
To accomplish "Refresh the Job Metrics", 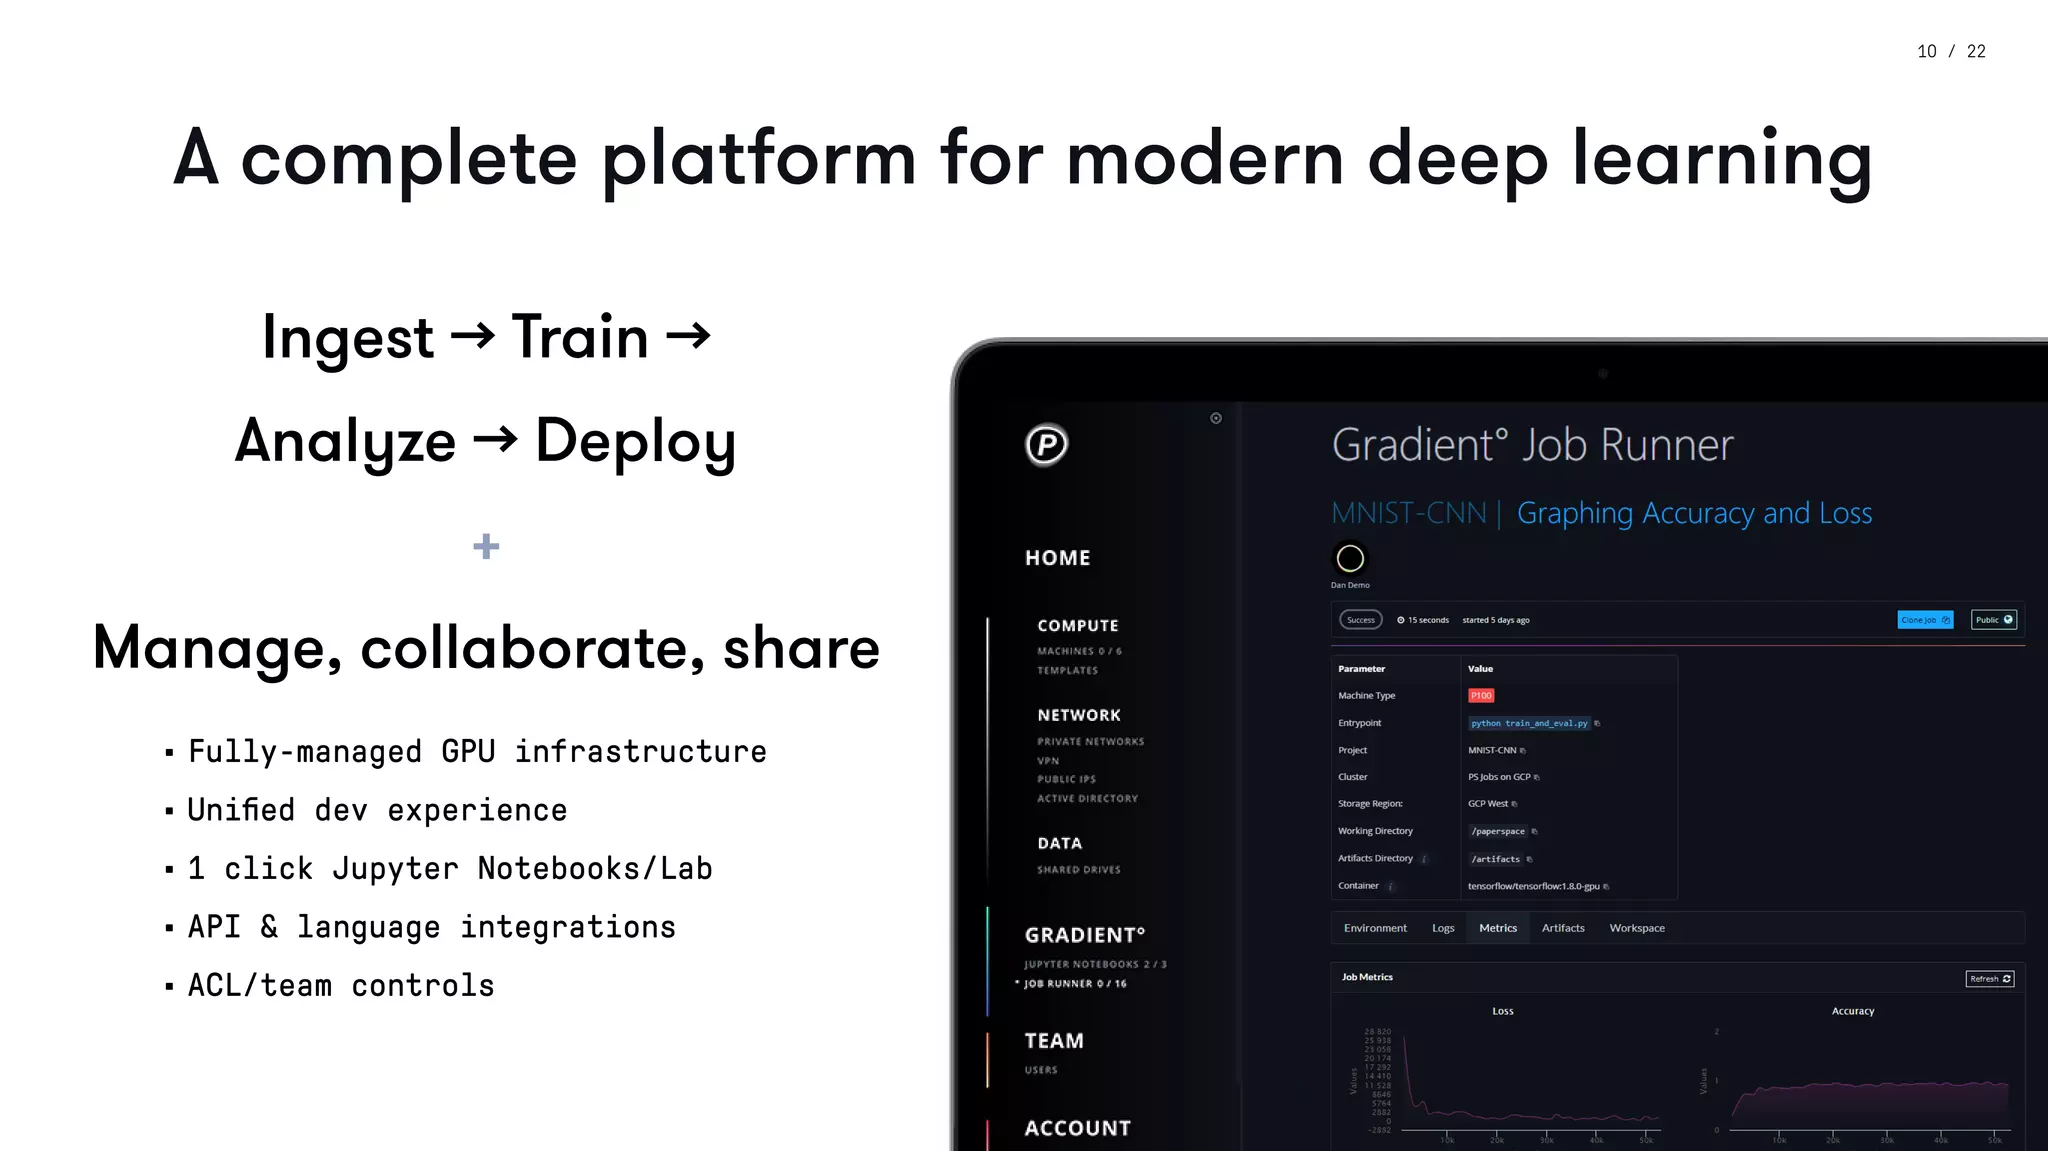I will (1990, 979).
